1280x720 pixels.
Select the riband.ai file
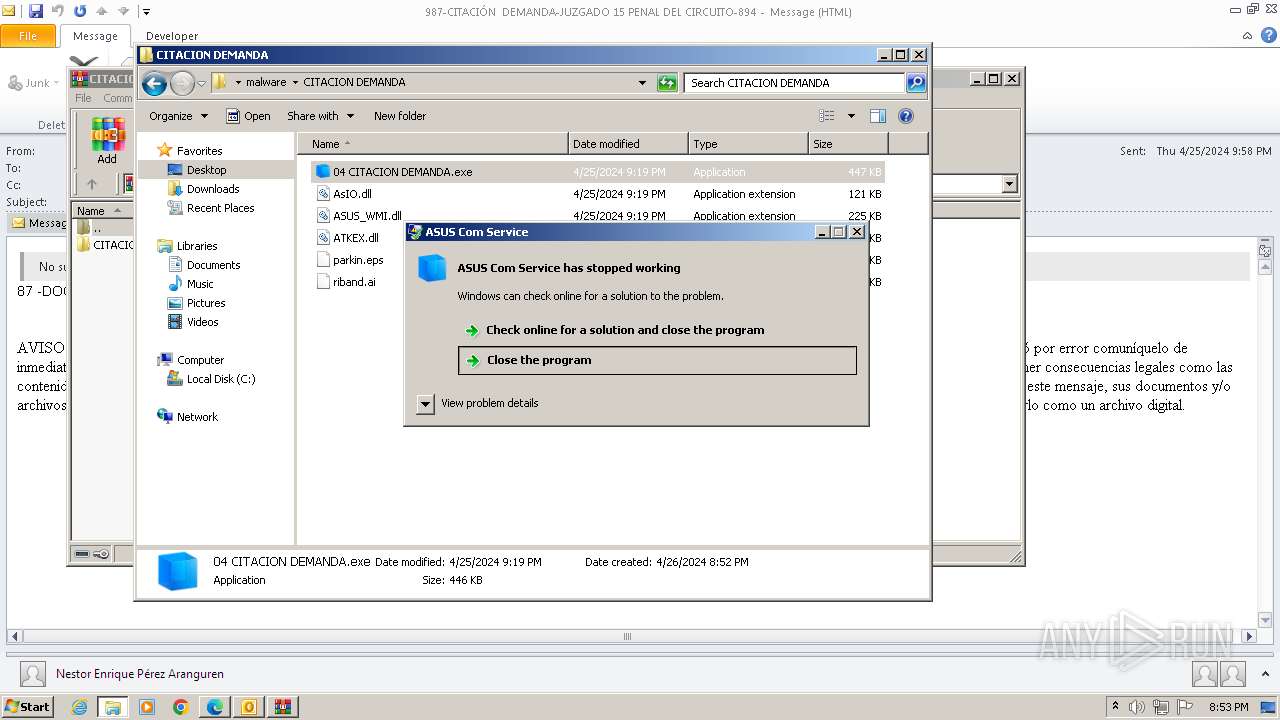click(354, 282)
